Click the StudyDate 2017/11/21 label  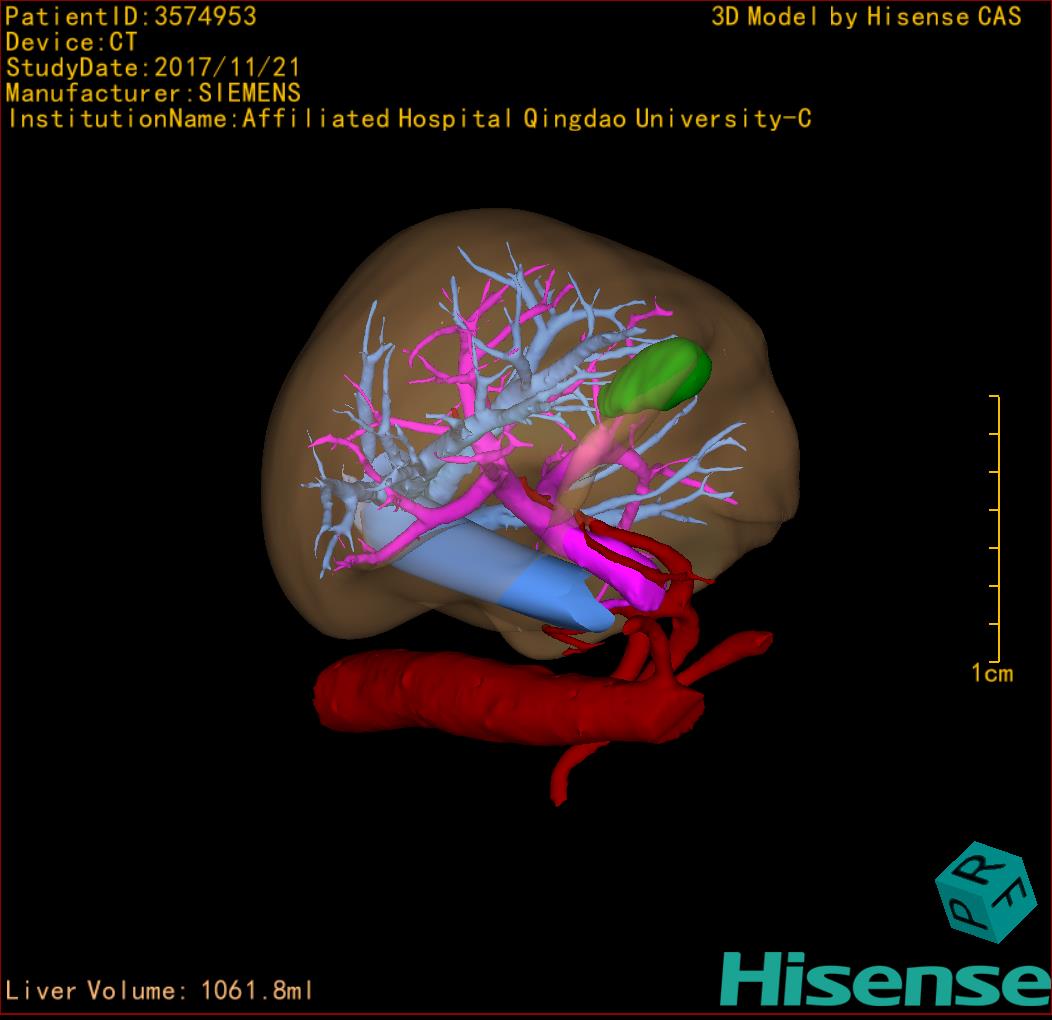153,68
